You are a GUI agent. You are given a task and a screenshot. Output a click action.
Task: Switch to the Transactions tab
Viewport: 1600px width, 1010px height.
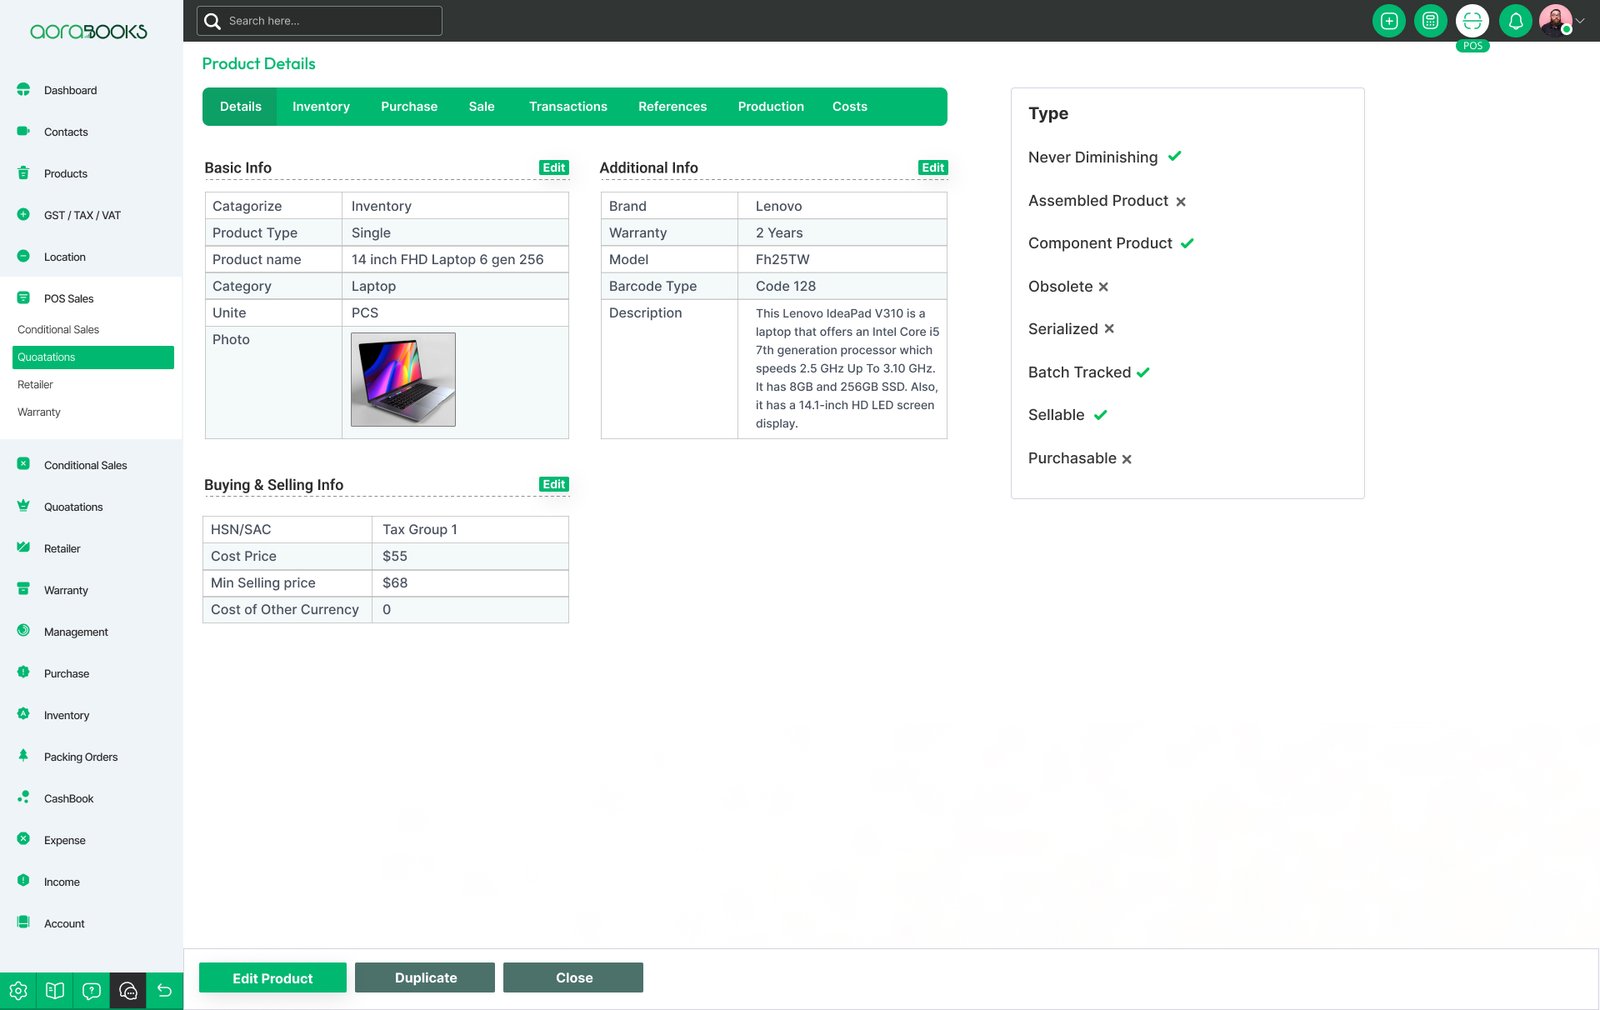click(x=568, y=107)
